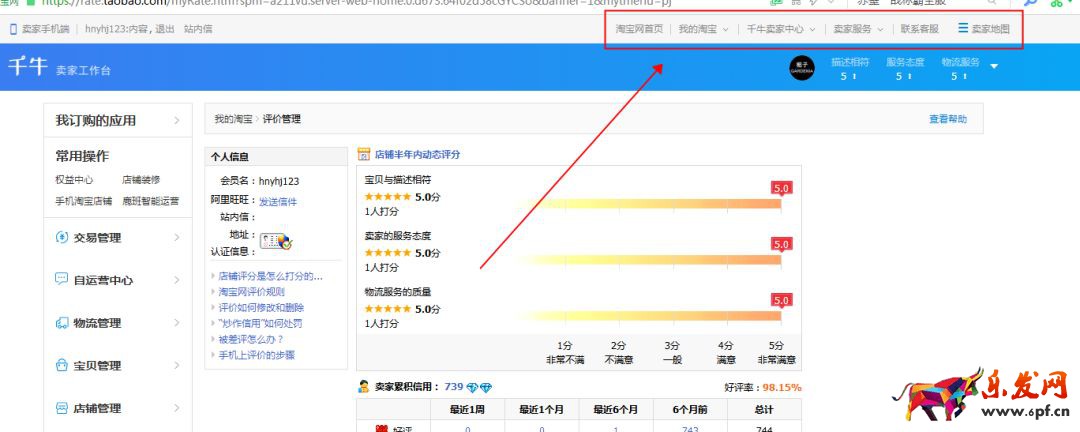Click the 5分 非常满意 axis label
The image size is (1080, 432).
[x=777, y=352]
